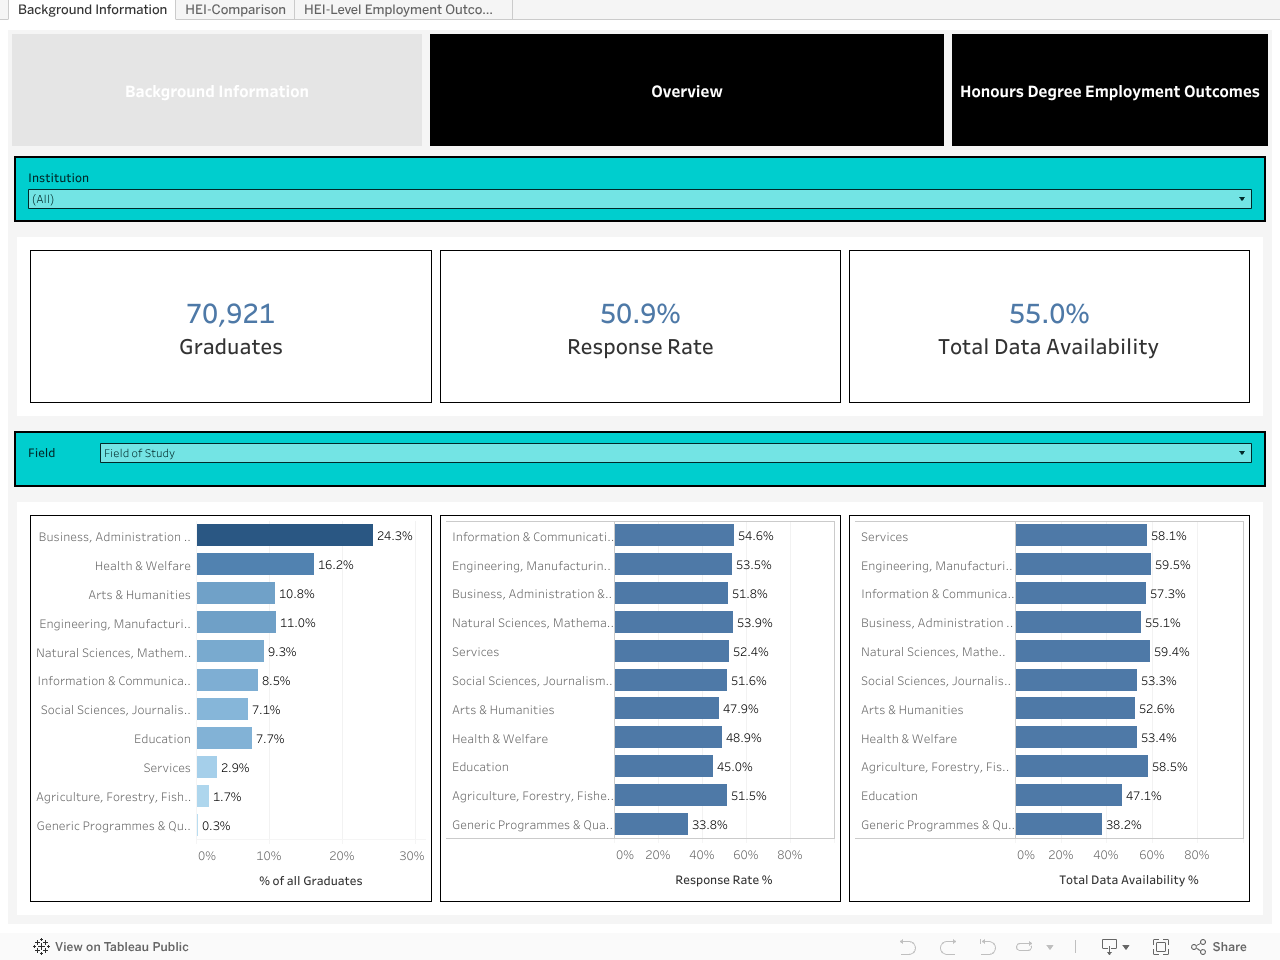Open the refresh options dropdown arrow

click(1050, 947)
